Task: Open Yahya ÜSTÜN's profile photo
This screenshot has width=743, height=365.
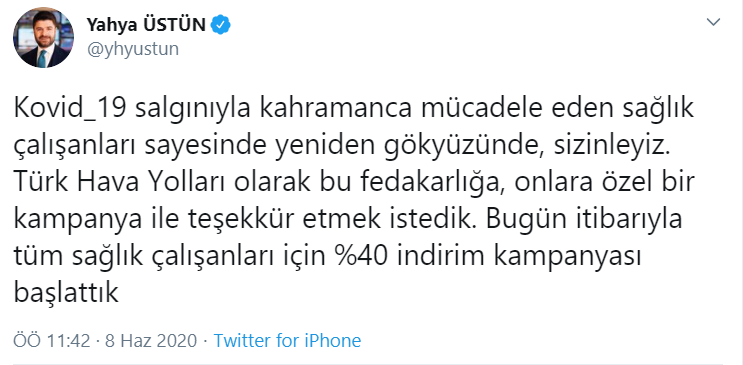Action: coord(43,37)
